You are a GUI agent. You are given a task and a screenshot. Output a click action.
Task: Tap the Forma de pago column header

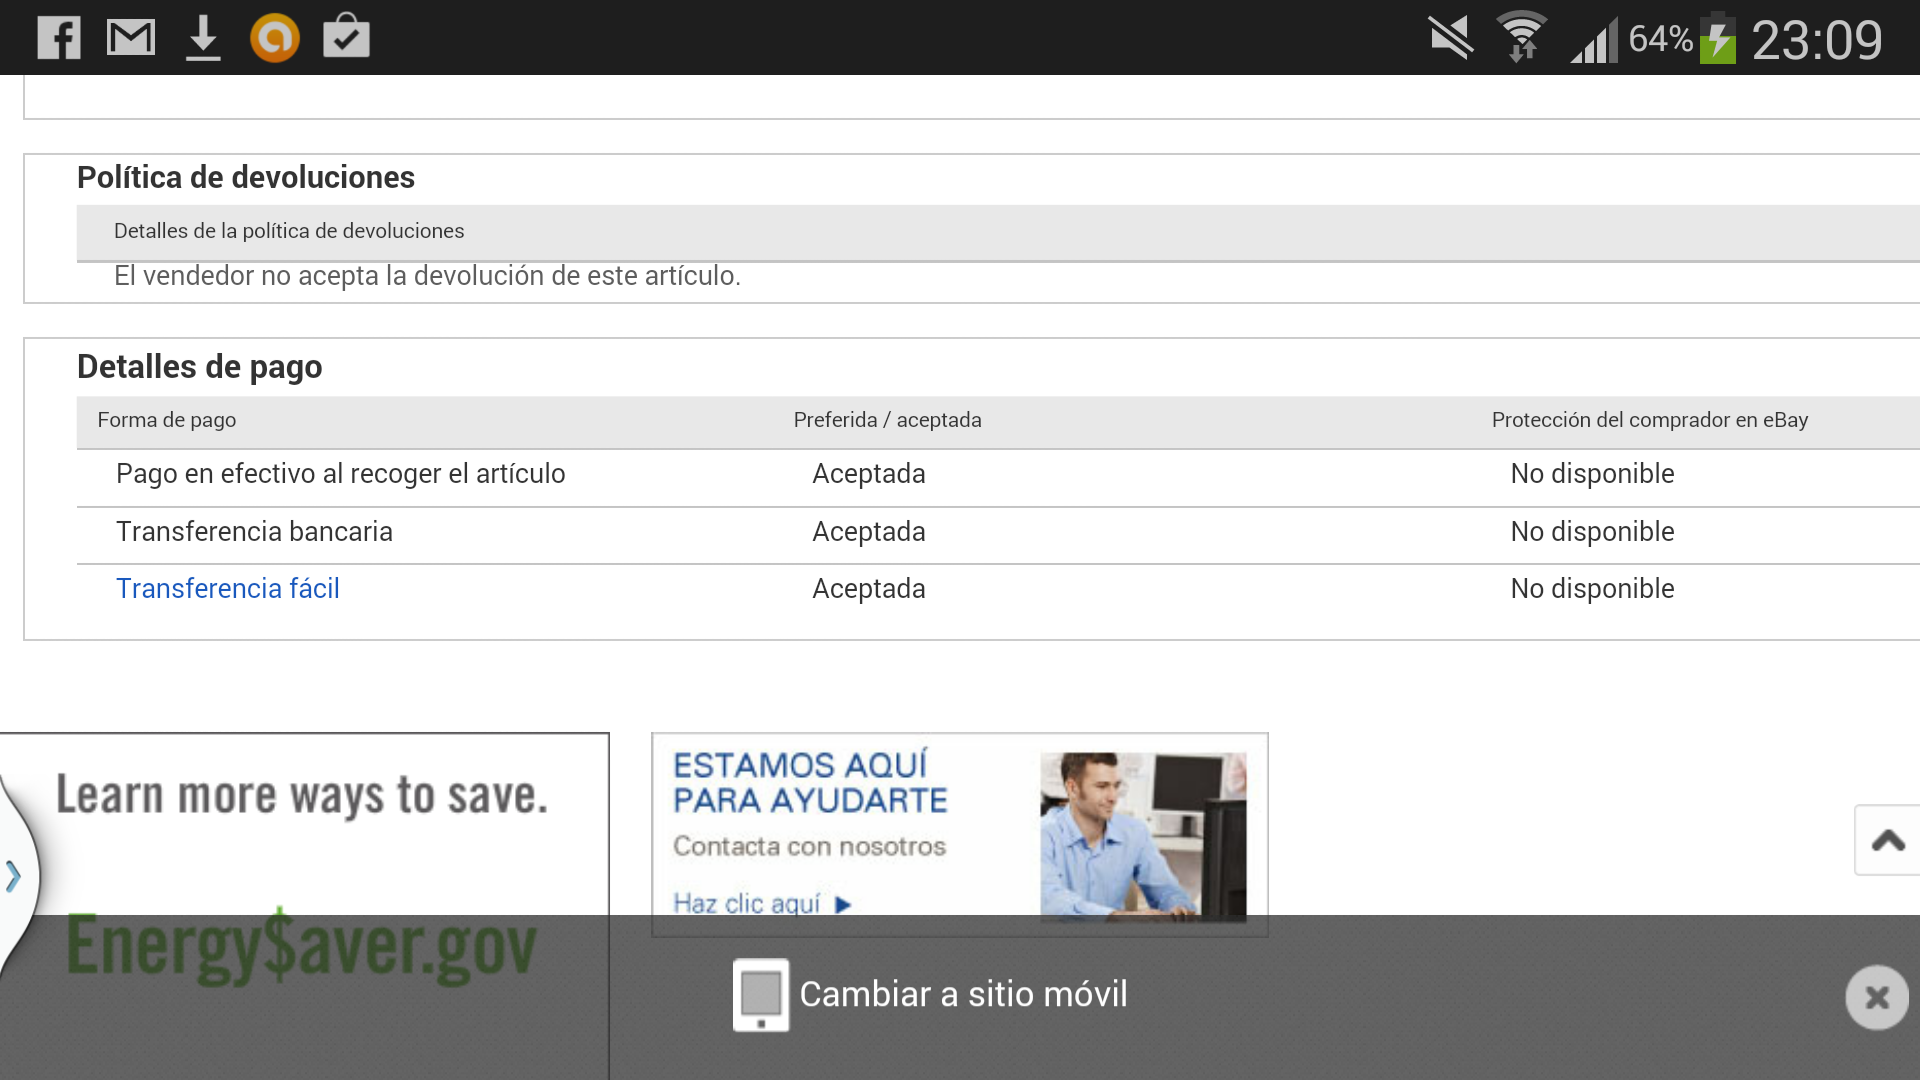tap(167, 420)
